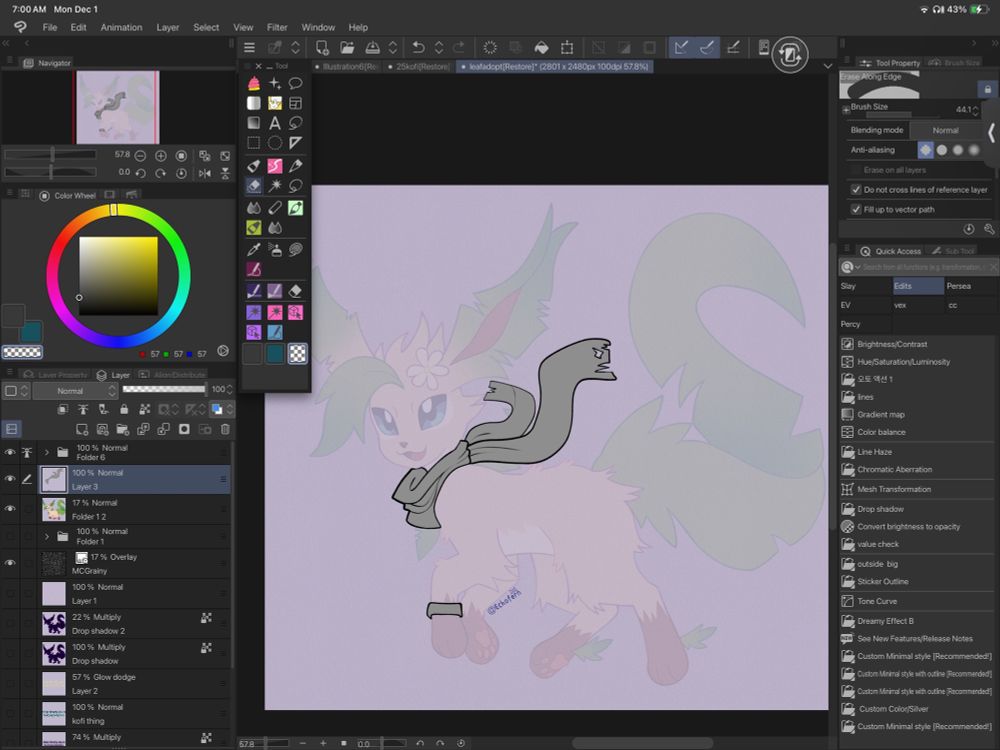
Task: Expand Folder 1 in layer list
Action: pyautogui.click(x=47, y=536)
